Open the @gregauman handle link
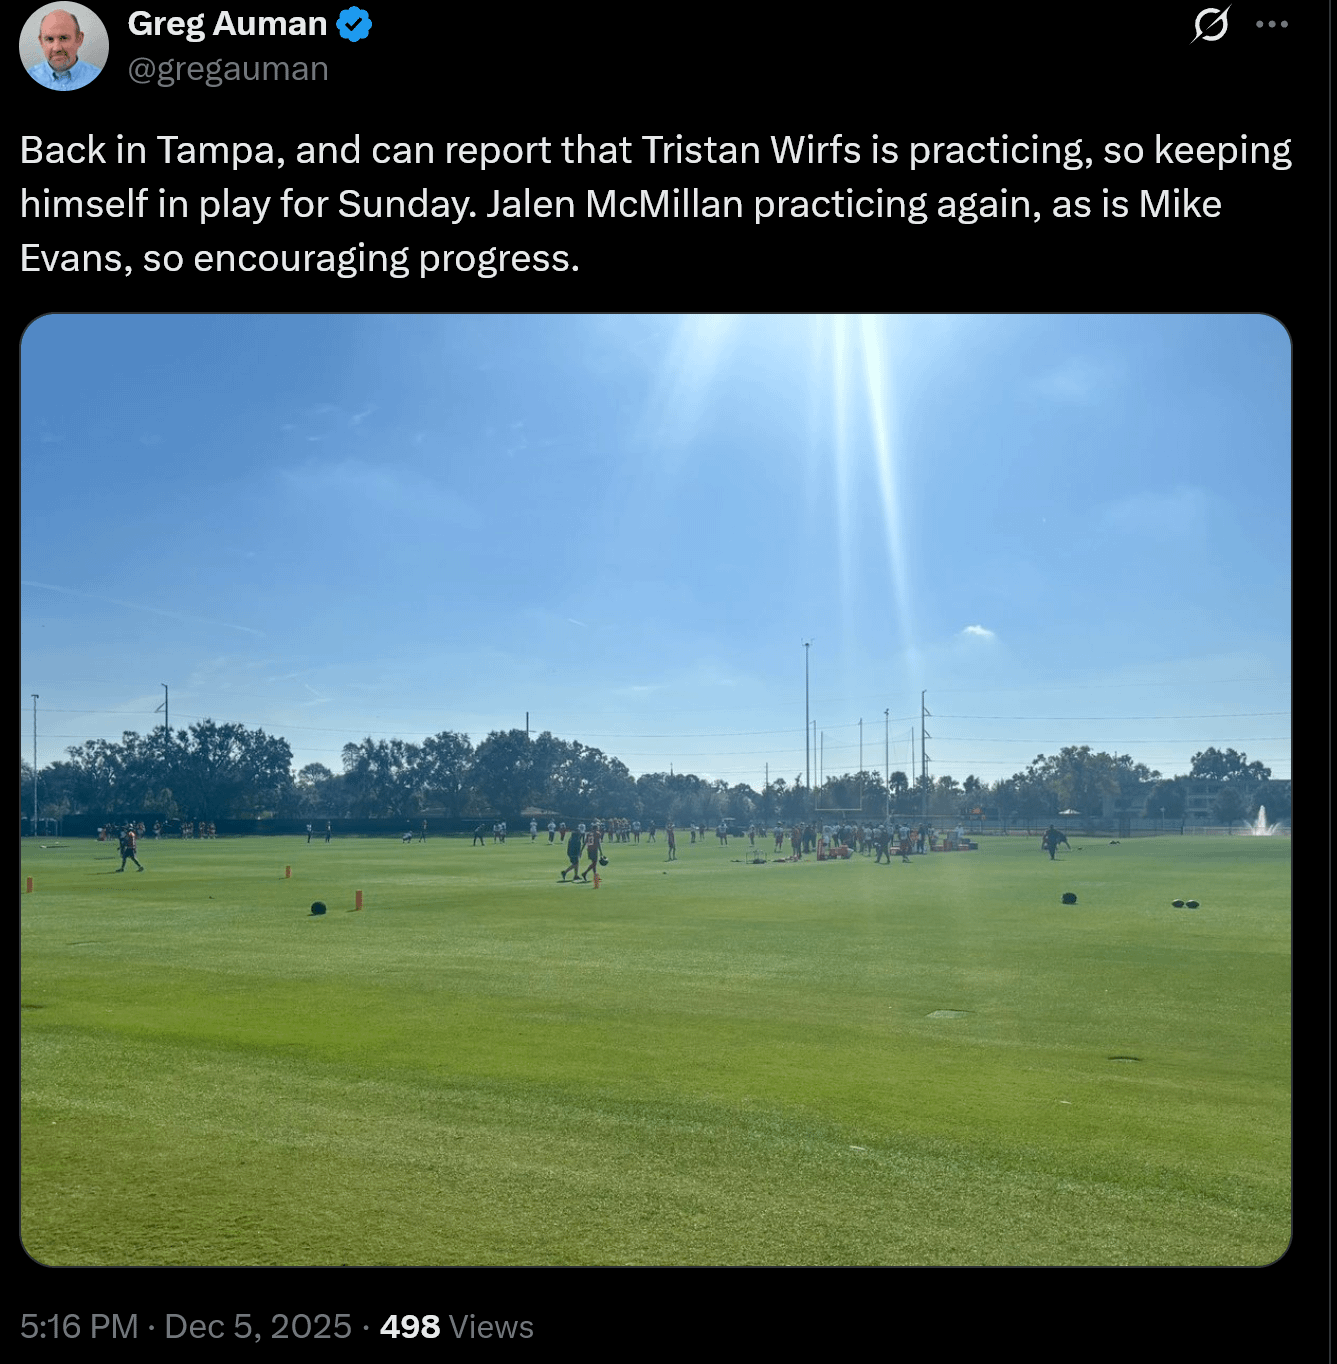The height and width of the screenshot is (1364, 1337). (x=228, y=69)
